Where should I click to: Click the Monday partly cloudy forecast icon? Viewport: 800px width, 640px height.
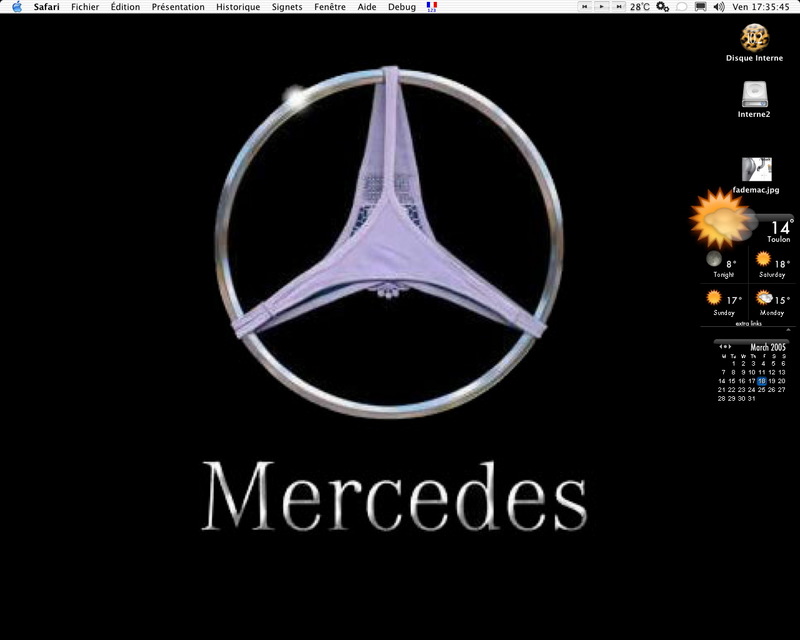pos(764,297)
